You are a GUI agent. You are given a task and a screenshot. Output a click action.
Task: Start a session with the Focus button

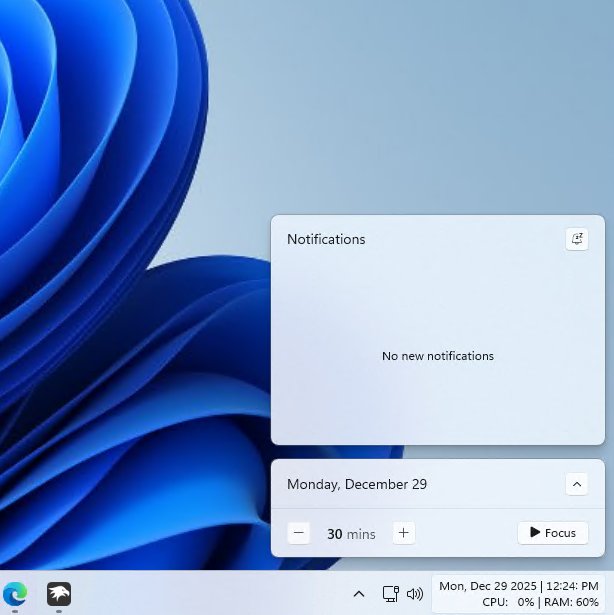552,533
